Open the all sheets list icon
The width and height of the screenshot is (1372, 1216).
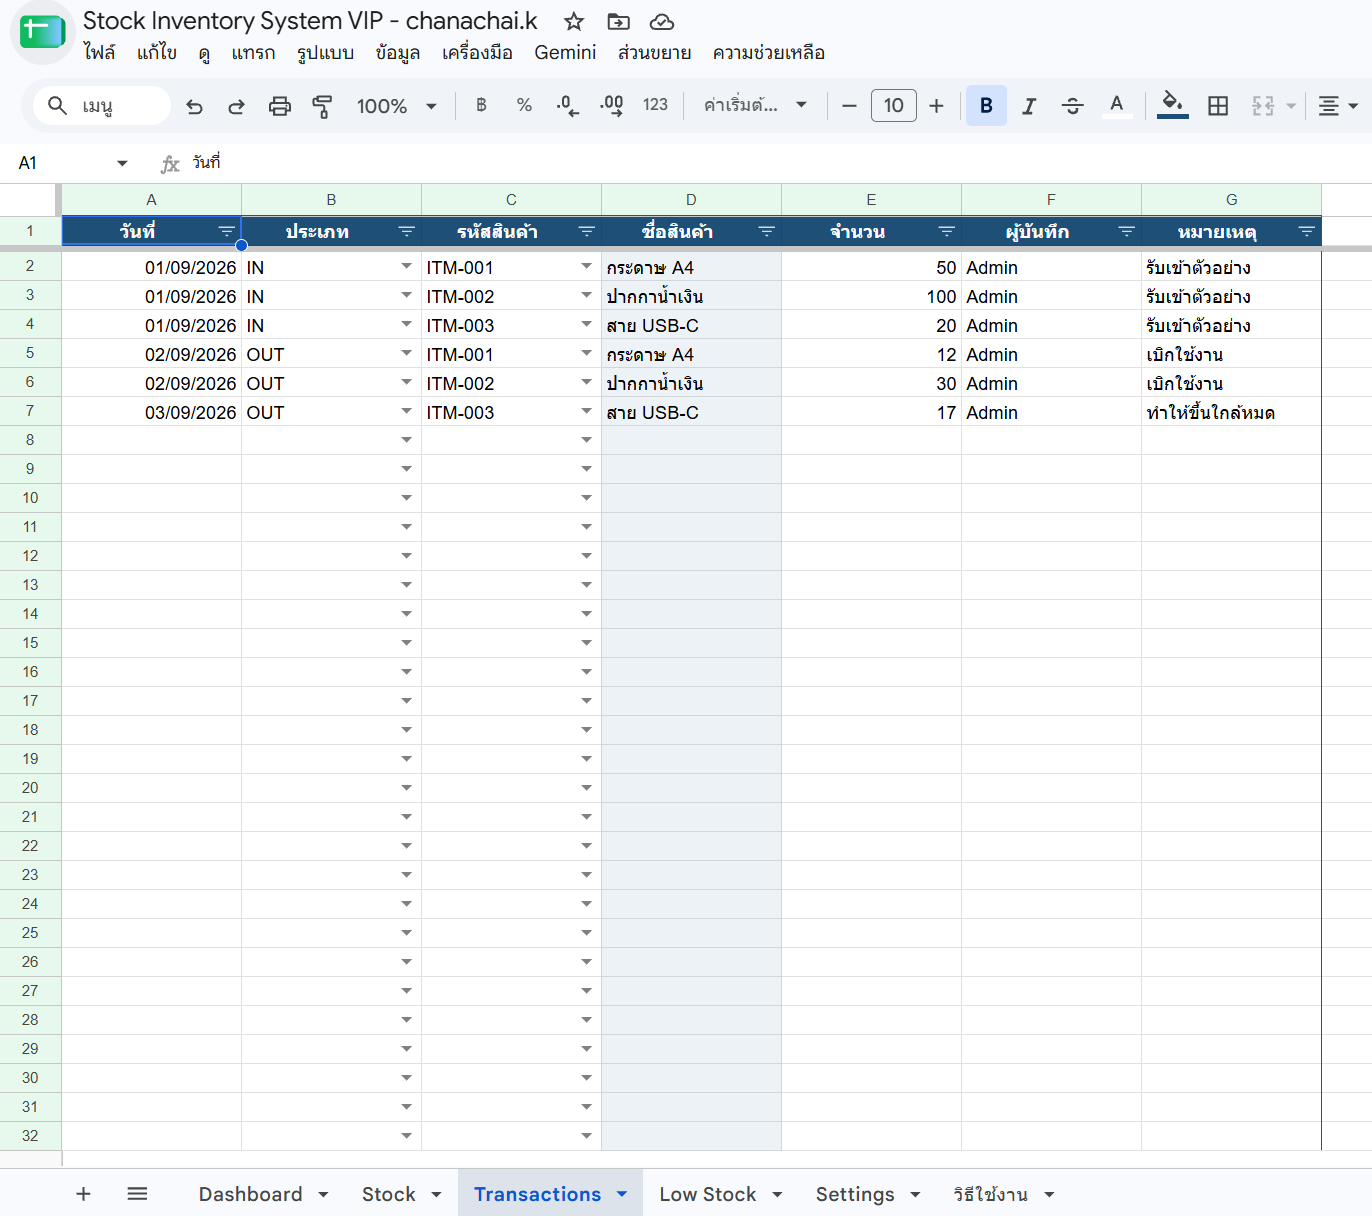pyautogui.click(x=138, y=1194)
